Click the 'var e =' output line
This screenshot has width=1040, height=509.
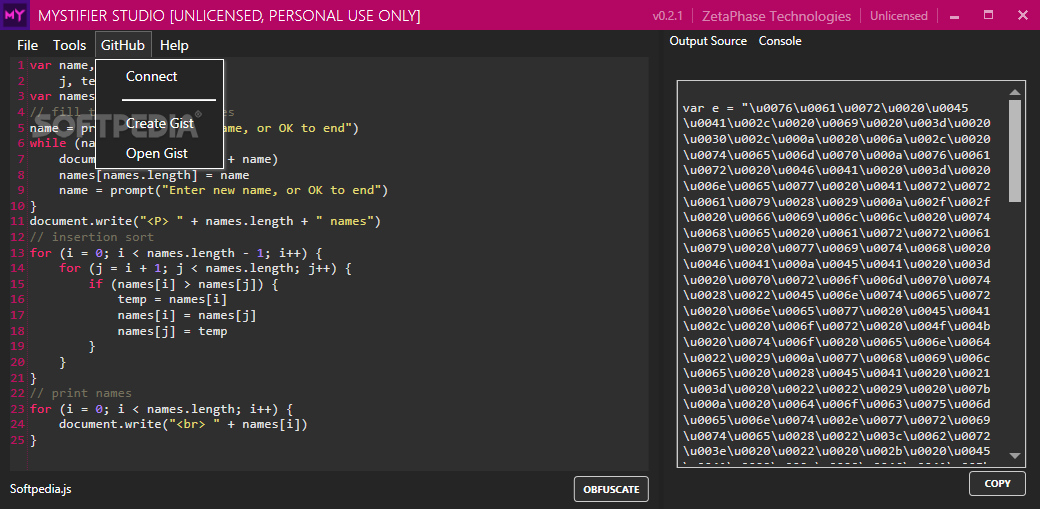(x=826, y=108)
